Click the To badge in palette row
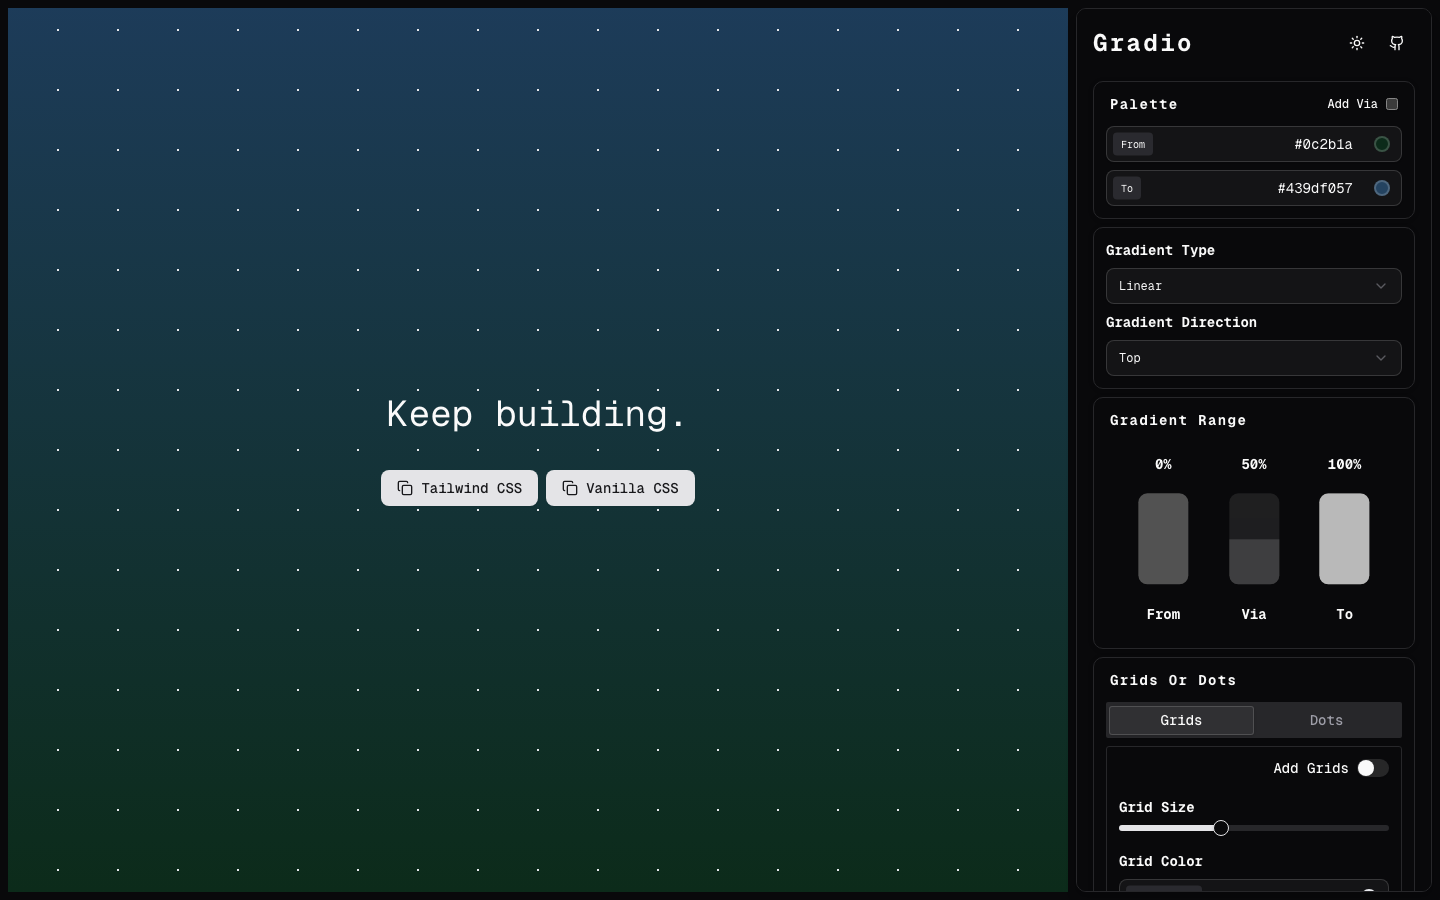Viewport: 1440px width, 900px height. [x=1127, y=188]
